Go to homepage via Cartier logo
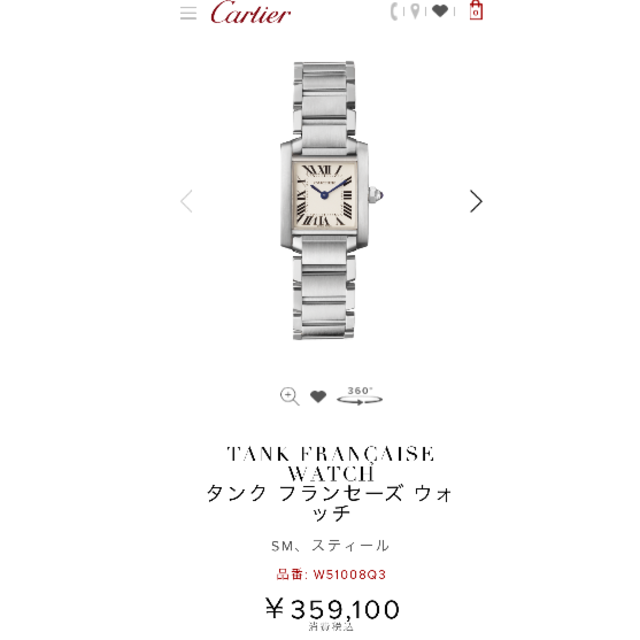The image size is (640, 640). (250, 12)
